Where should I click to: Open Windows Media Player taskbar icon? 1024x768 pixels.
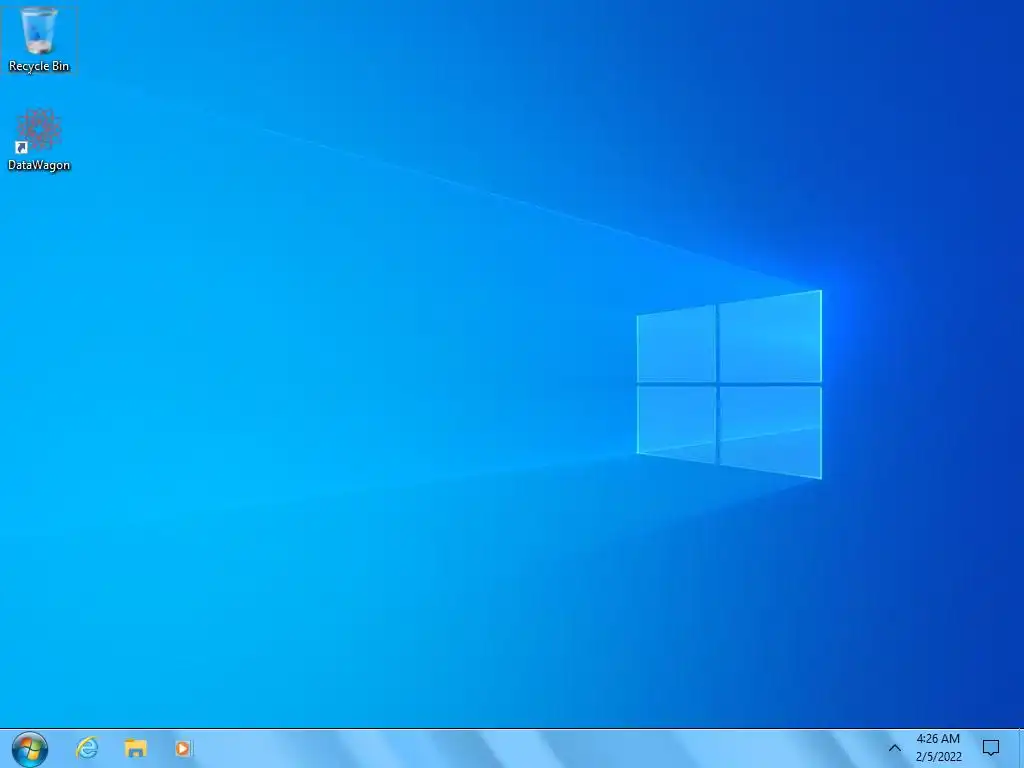click(184, 748)
